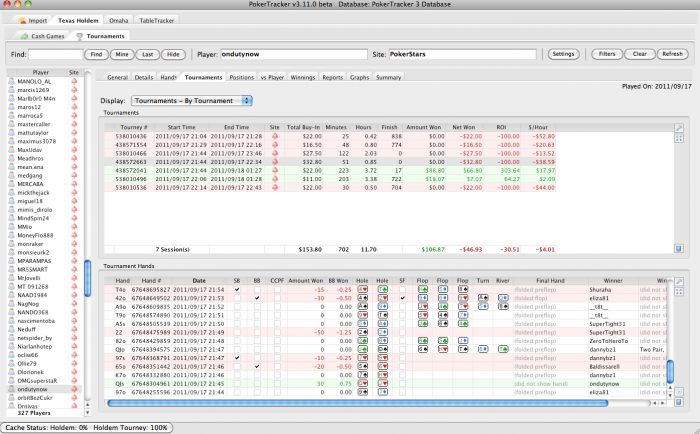Toggle the SB checkbox for hand 97s
The image size is (700, 434).
(236, 357)
